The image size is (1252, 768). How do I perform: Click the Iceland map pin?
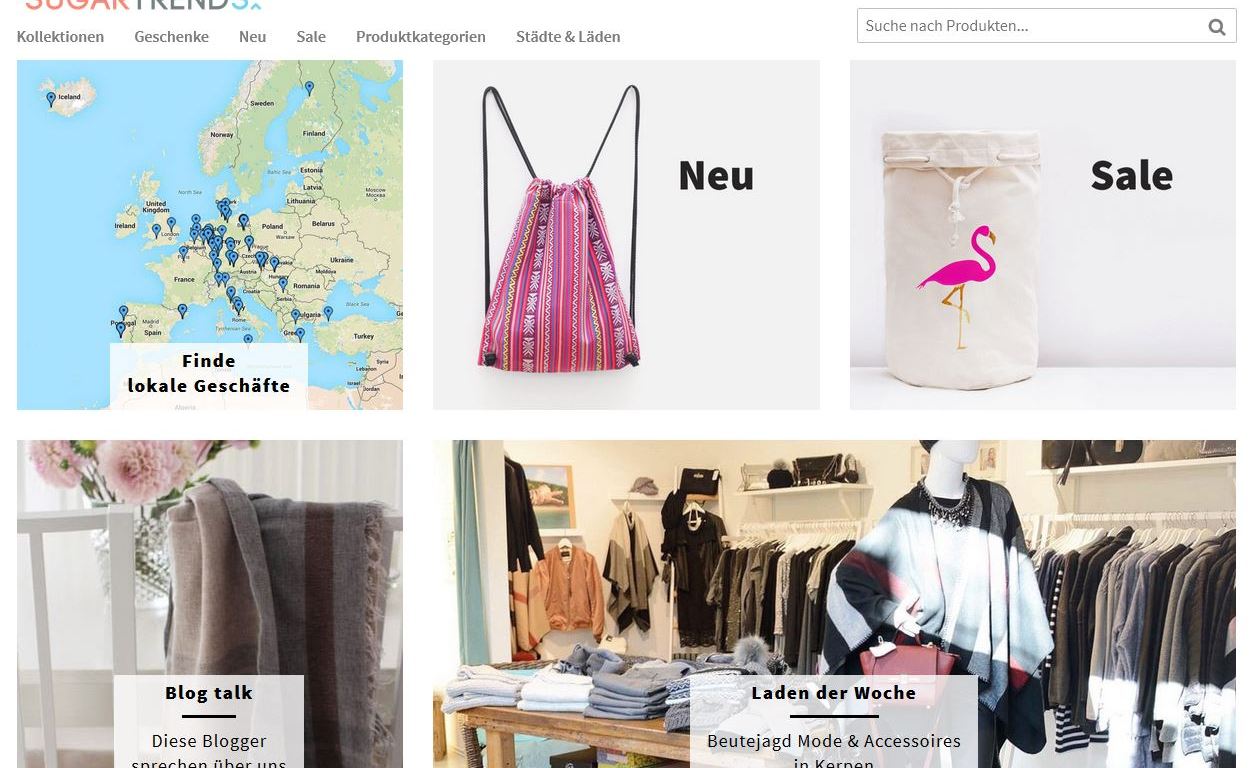pos(51,99)
